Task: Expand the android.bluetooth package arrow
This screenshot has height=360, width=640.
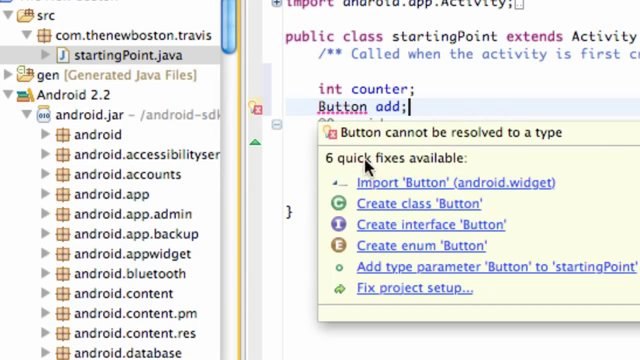Action: coord(45,273)
